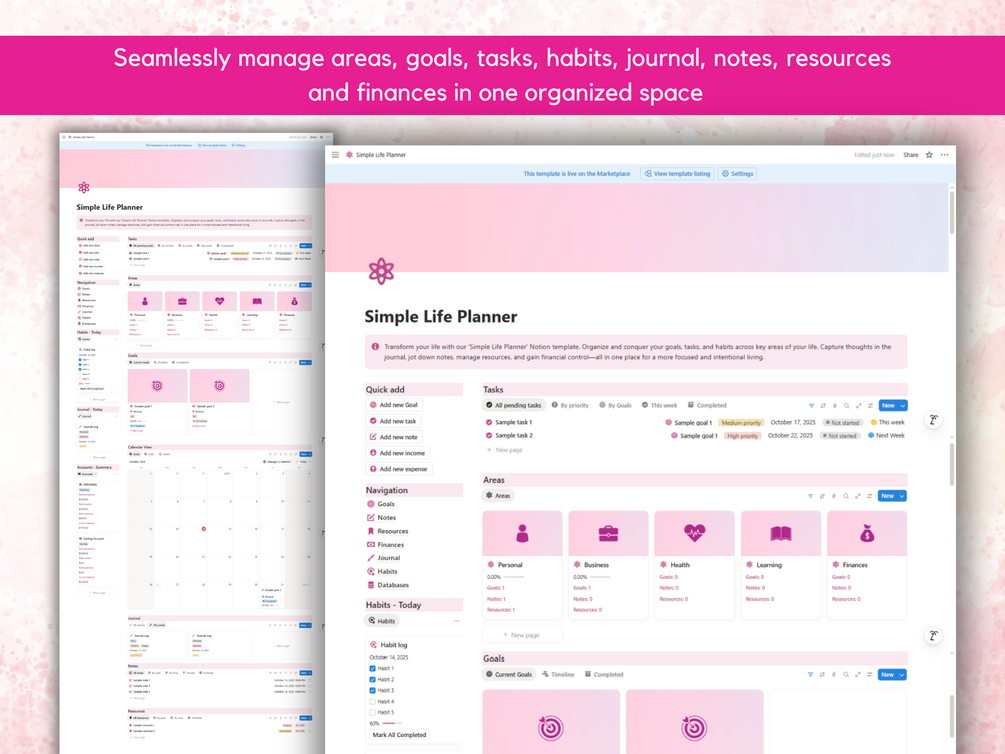Screen dimensions: 1005x754
Task: Open the first goal card target thumbnail
Action: pyautogui.click(x=551, y=723)
